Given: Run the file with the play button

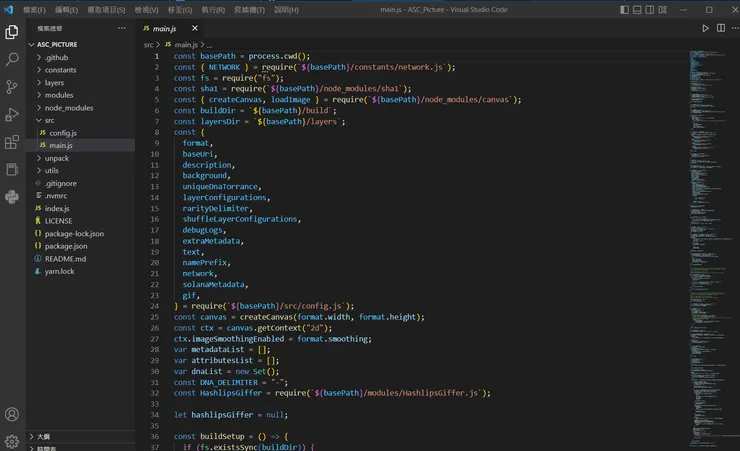Looking at the screenshot, I should pos(705,28).
